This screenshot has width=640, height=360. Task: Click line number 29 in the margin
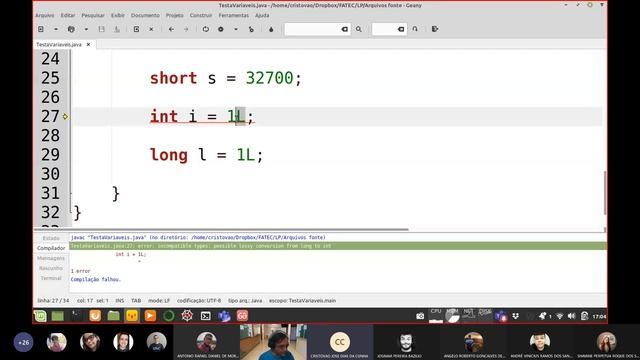(50, 155)
